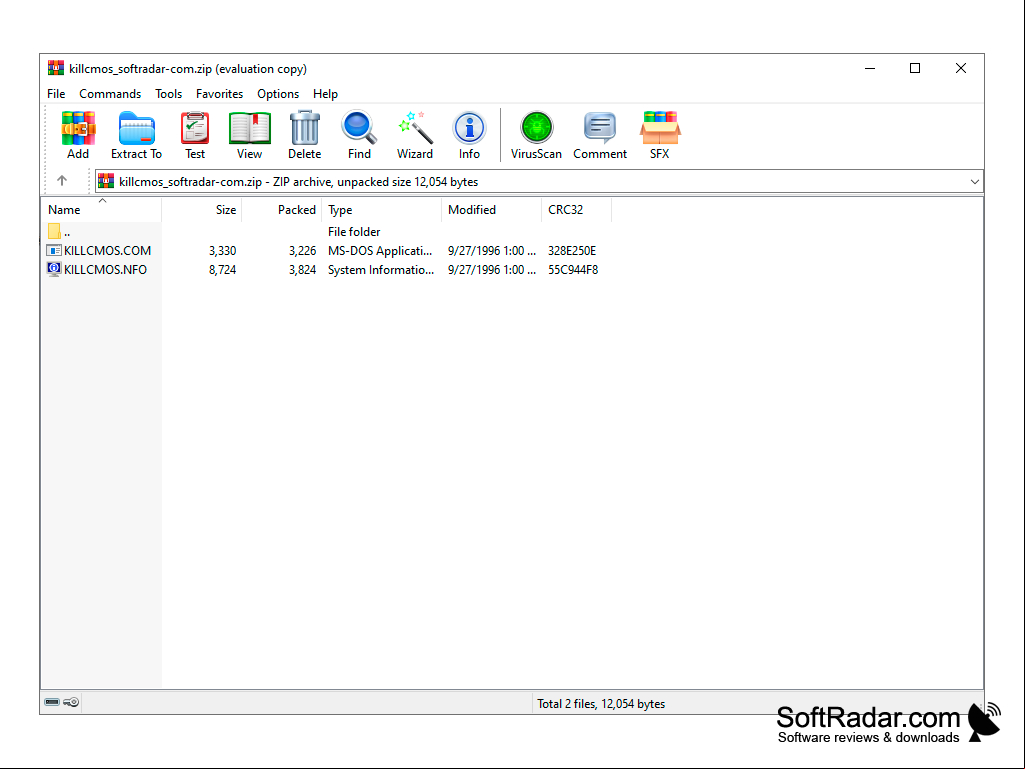Sort by the Size column header

[x=201, y=209]
